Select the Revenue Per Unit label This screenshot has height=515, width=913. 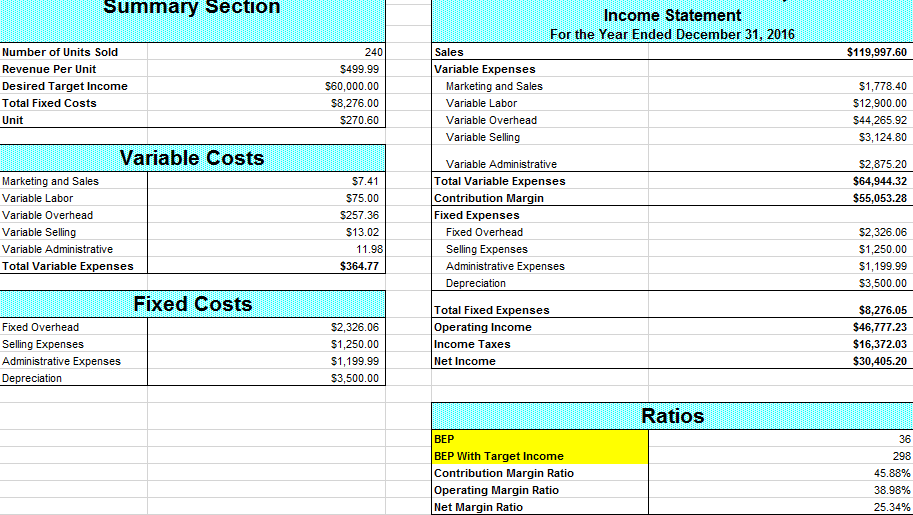(49, 69)
